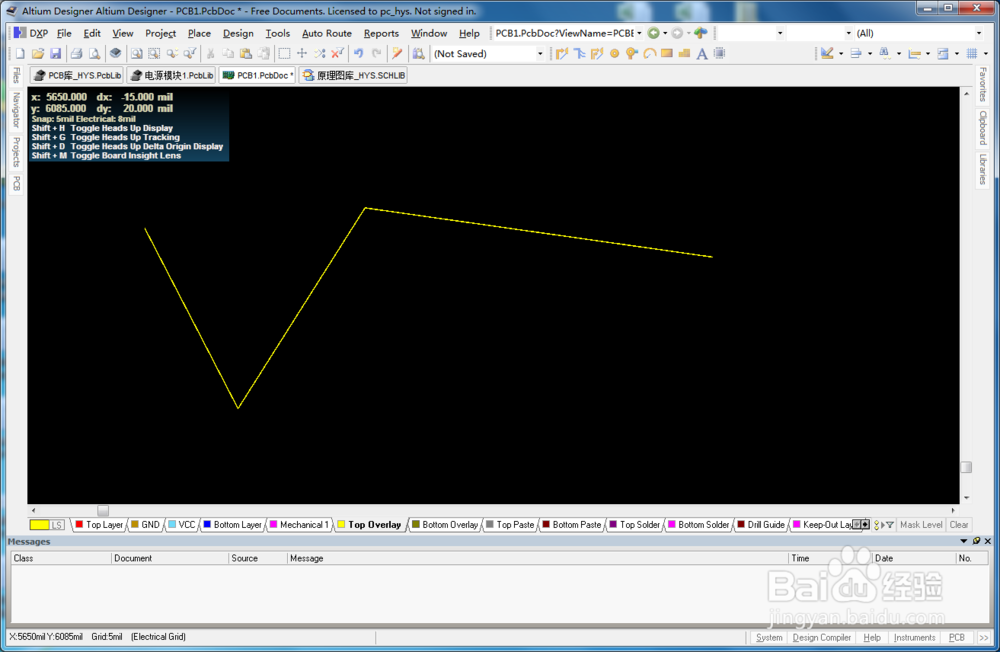Viewport: 1000px width, 652px height.
Task: Open a file with the folder icon
Action: pos(38,54)
